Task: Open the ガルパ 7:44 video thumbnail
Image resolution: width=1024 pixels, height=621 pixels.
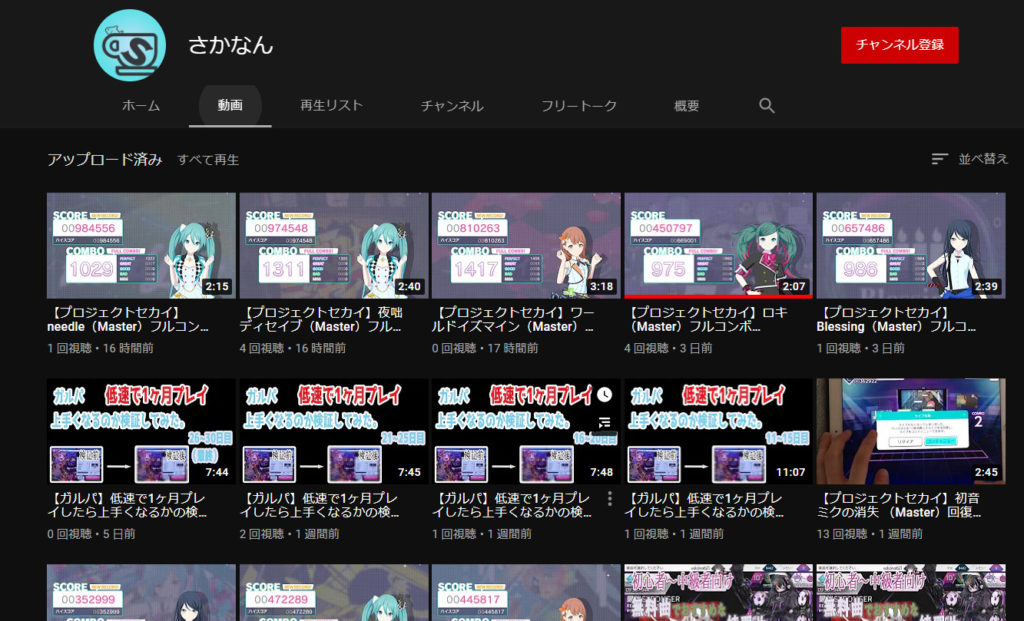Action: pyautogui.click(x=141, y=431)
